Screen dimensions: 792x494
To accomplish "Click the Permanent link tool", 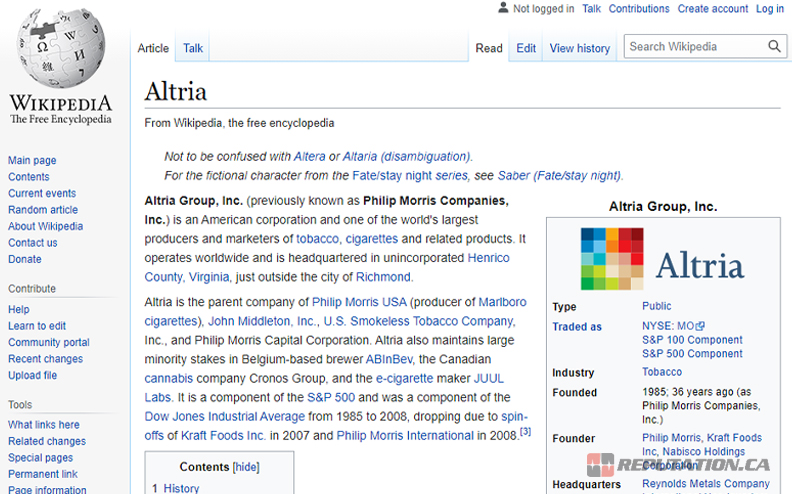I will pyautogui.click(x=42, y=474).
